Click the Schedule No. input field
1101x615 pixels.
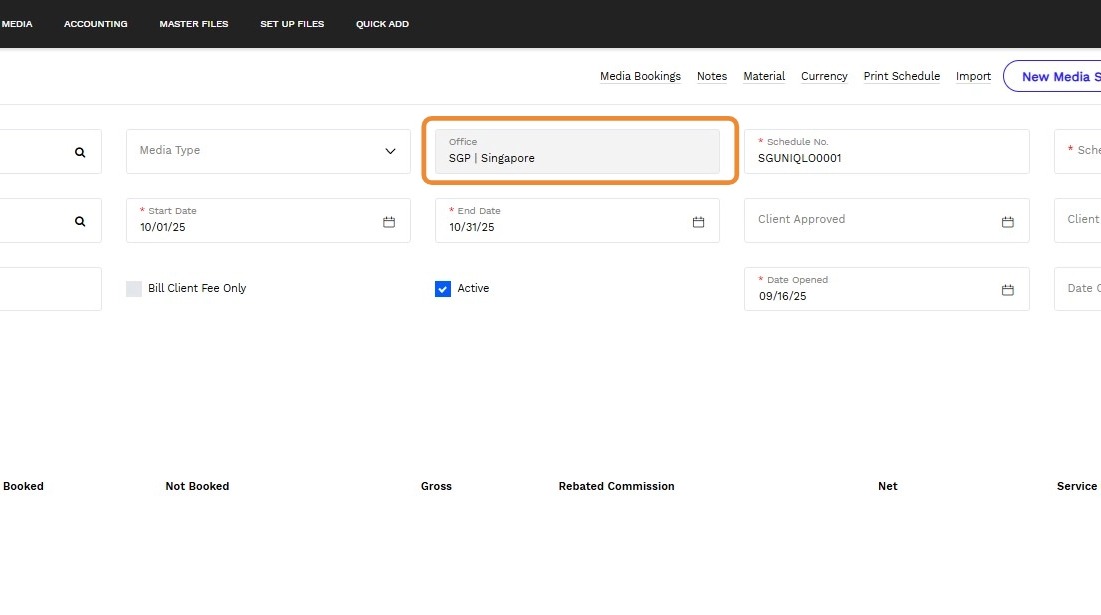point(886,158)
